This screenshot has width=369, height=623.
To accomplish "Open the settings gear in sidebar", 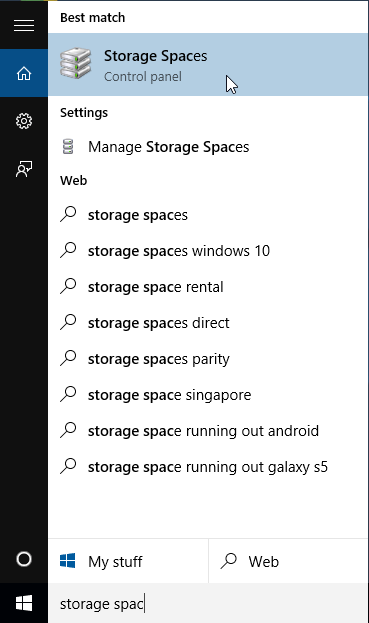I will click(24, 121).
